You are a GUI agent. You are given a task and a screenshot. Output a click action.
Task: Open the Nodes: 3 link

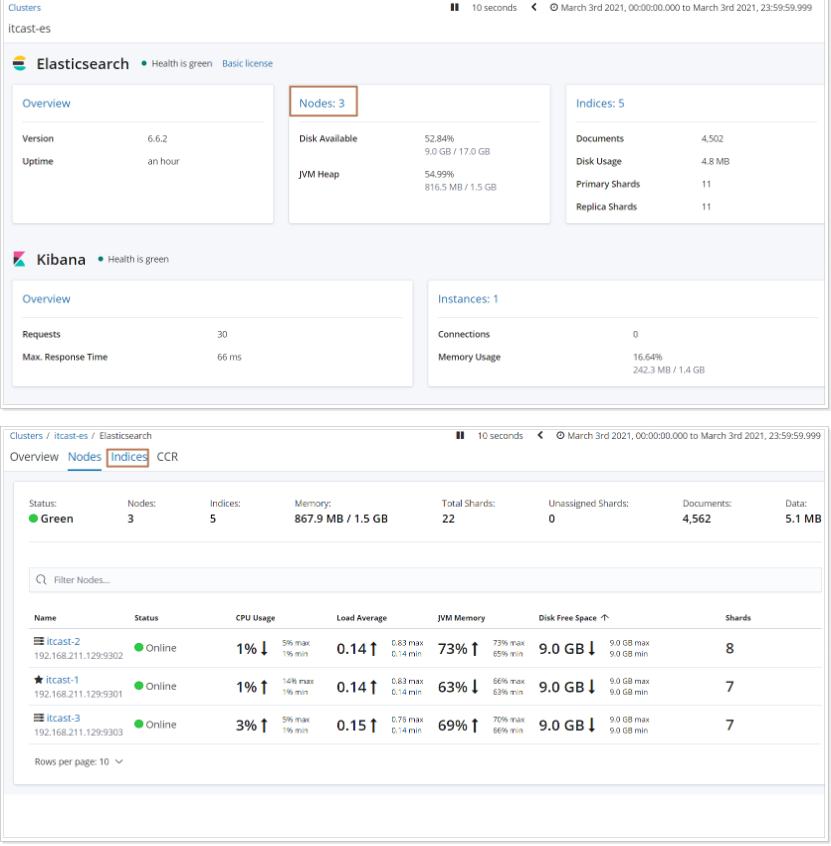(322, 103)
